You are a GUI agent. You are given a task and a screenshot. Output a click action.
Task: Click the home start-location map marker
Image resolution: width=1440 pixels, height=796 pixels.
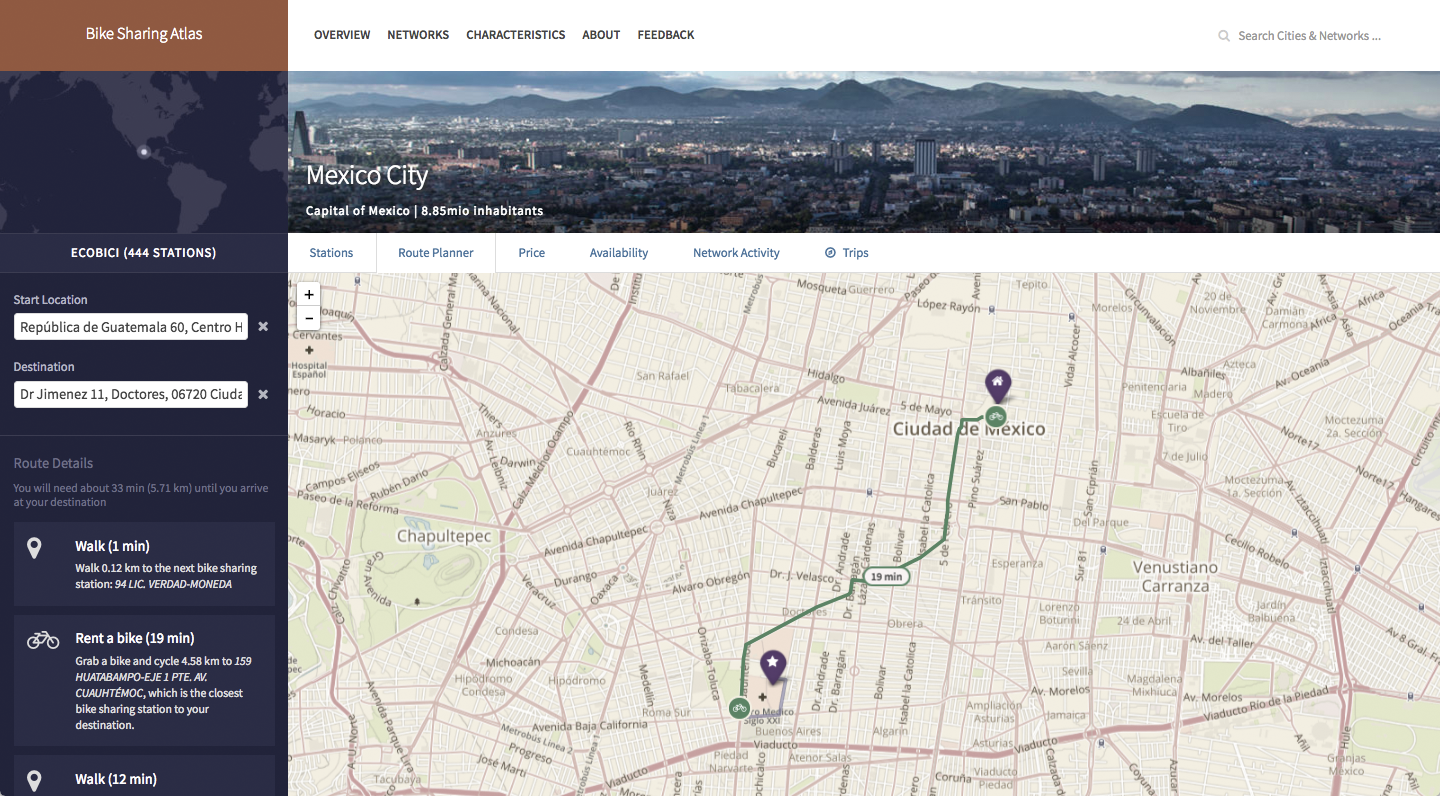997,384
